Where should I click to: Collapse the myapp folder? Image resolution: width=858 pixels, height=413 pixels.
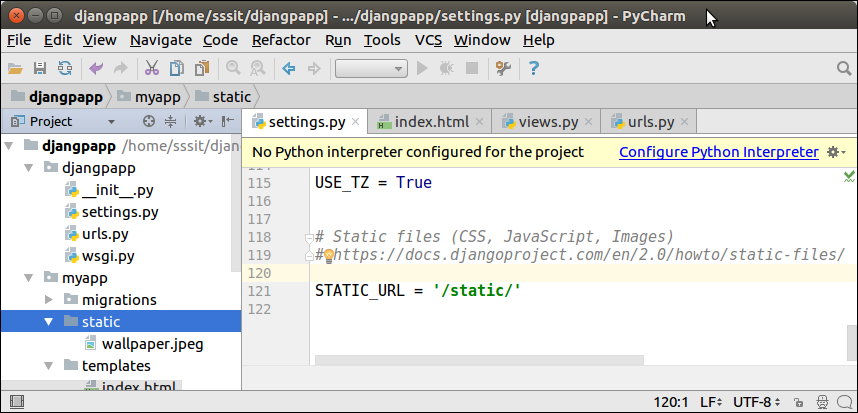29,278
